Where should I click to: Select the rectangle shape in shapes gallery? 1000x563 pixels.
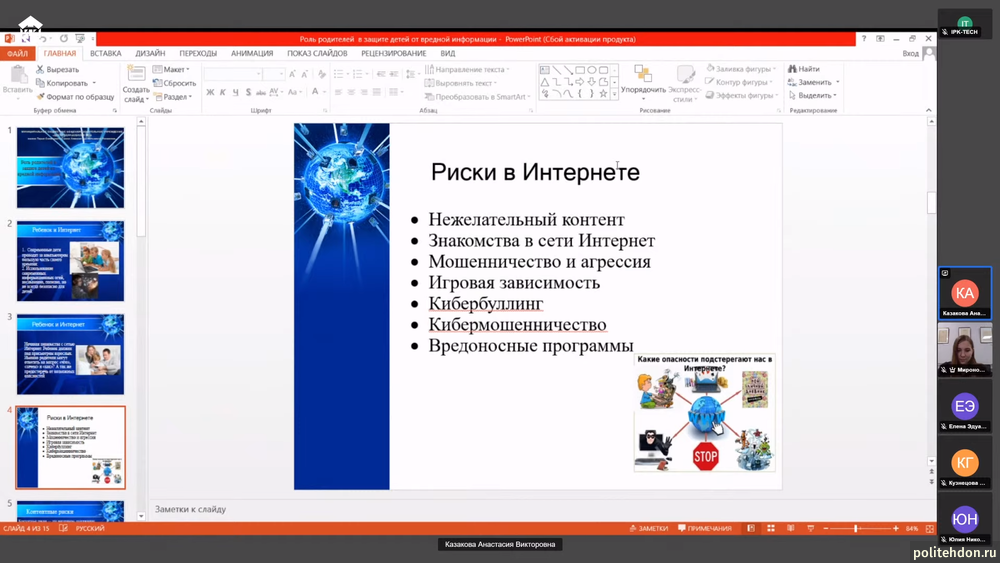[580, 70]
